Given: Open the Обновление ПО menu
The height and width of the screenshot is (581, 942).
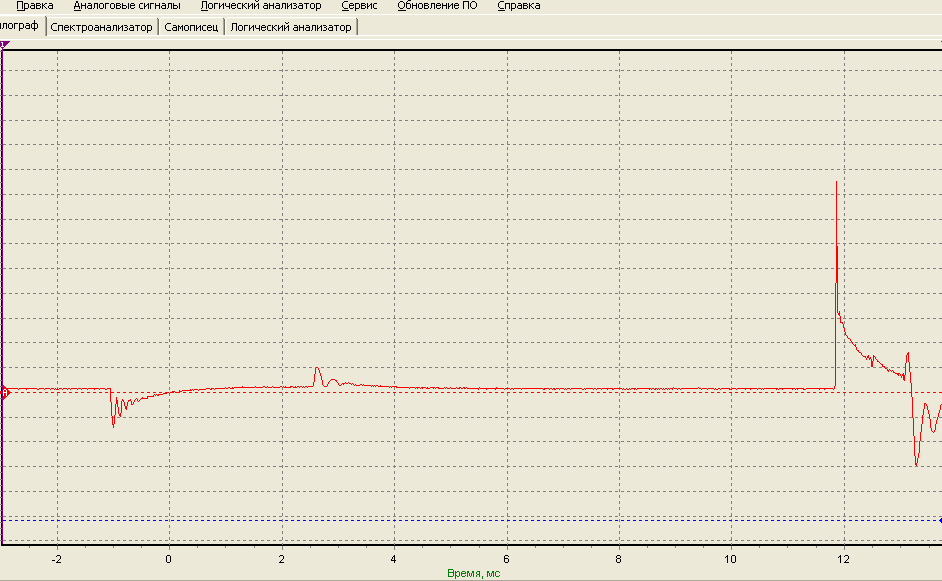Looking at the screenshot, I should click(437, 5).
